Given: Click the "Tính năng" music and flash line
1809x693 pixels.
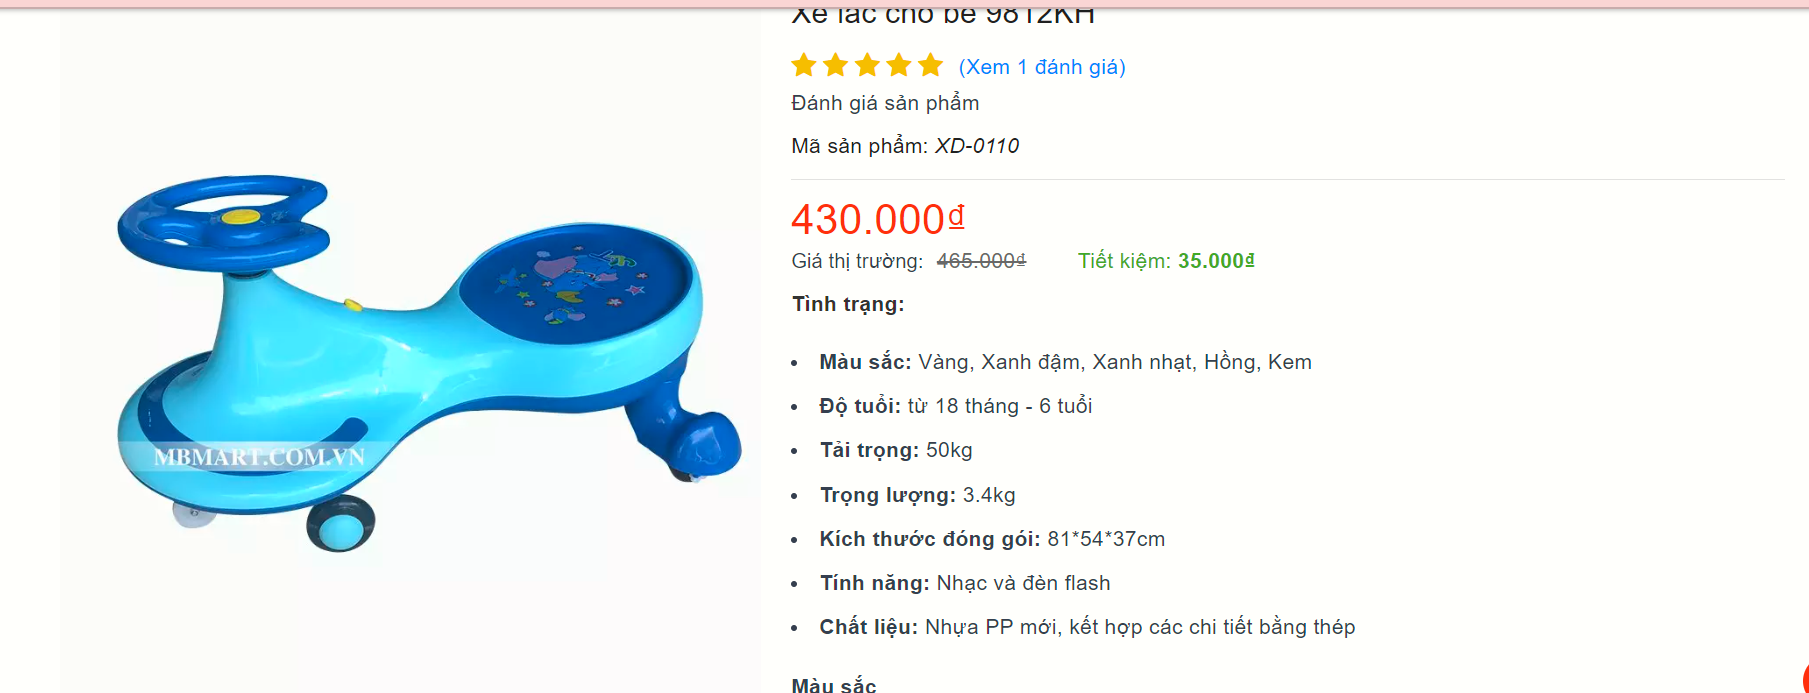Looking at the screenshot, I should 965,583.
